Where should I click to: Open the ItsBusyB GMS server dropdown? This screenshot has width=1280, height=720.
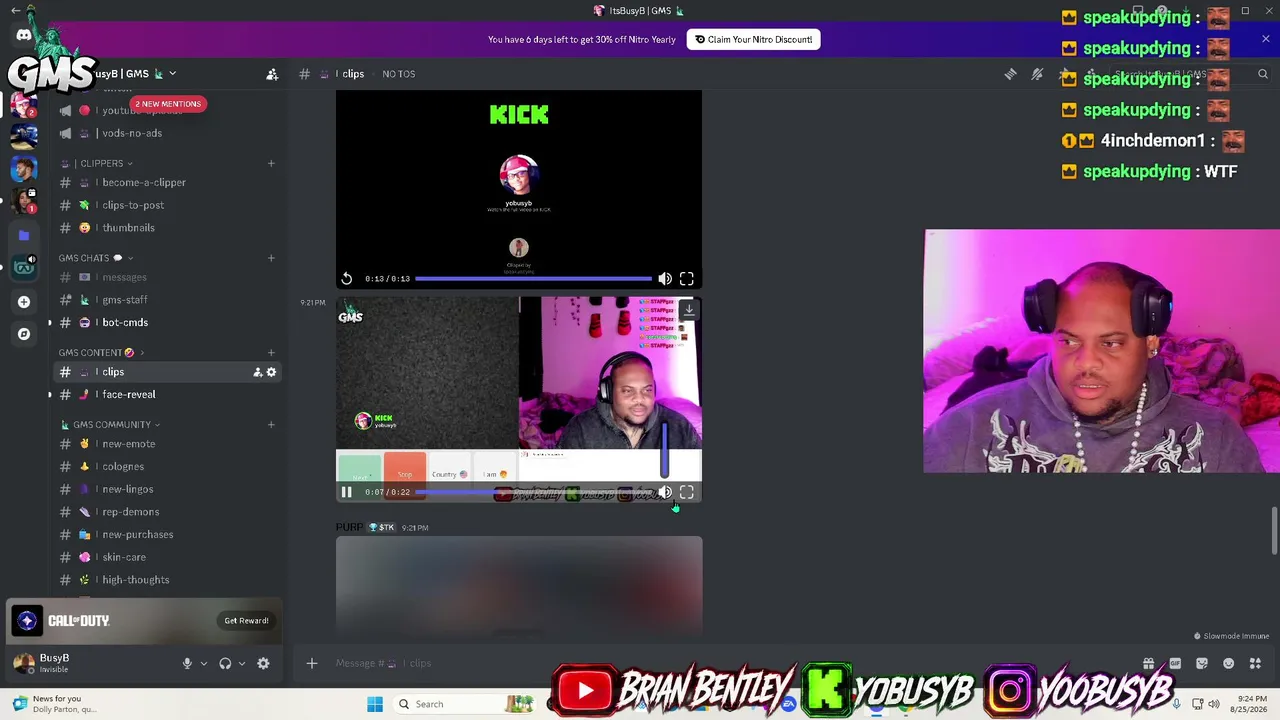[172, 73]
